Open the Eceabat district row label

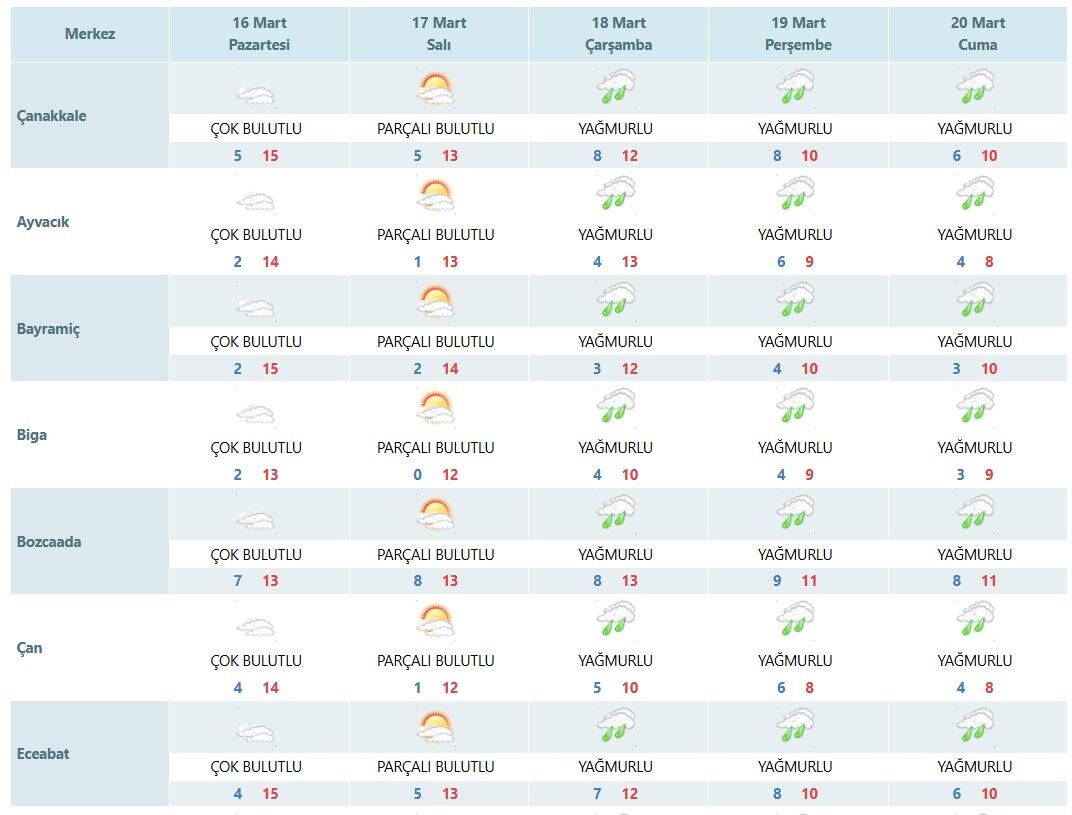44,754
